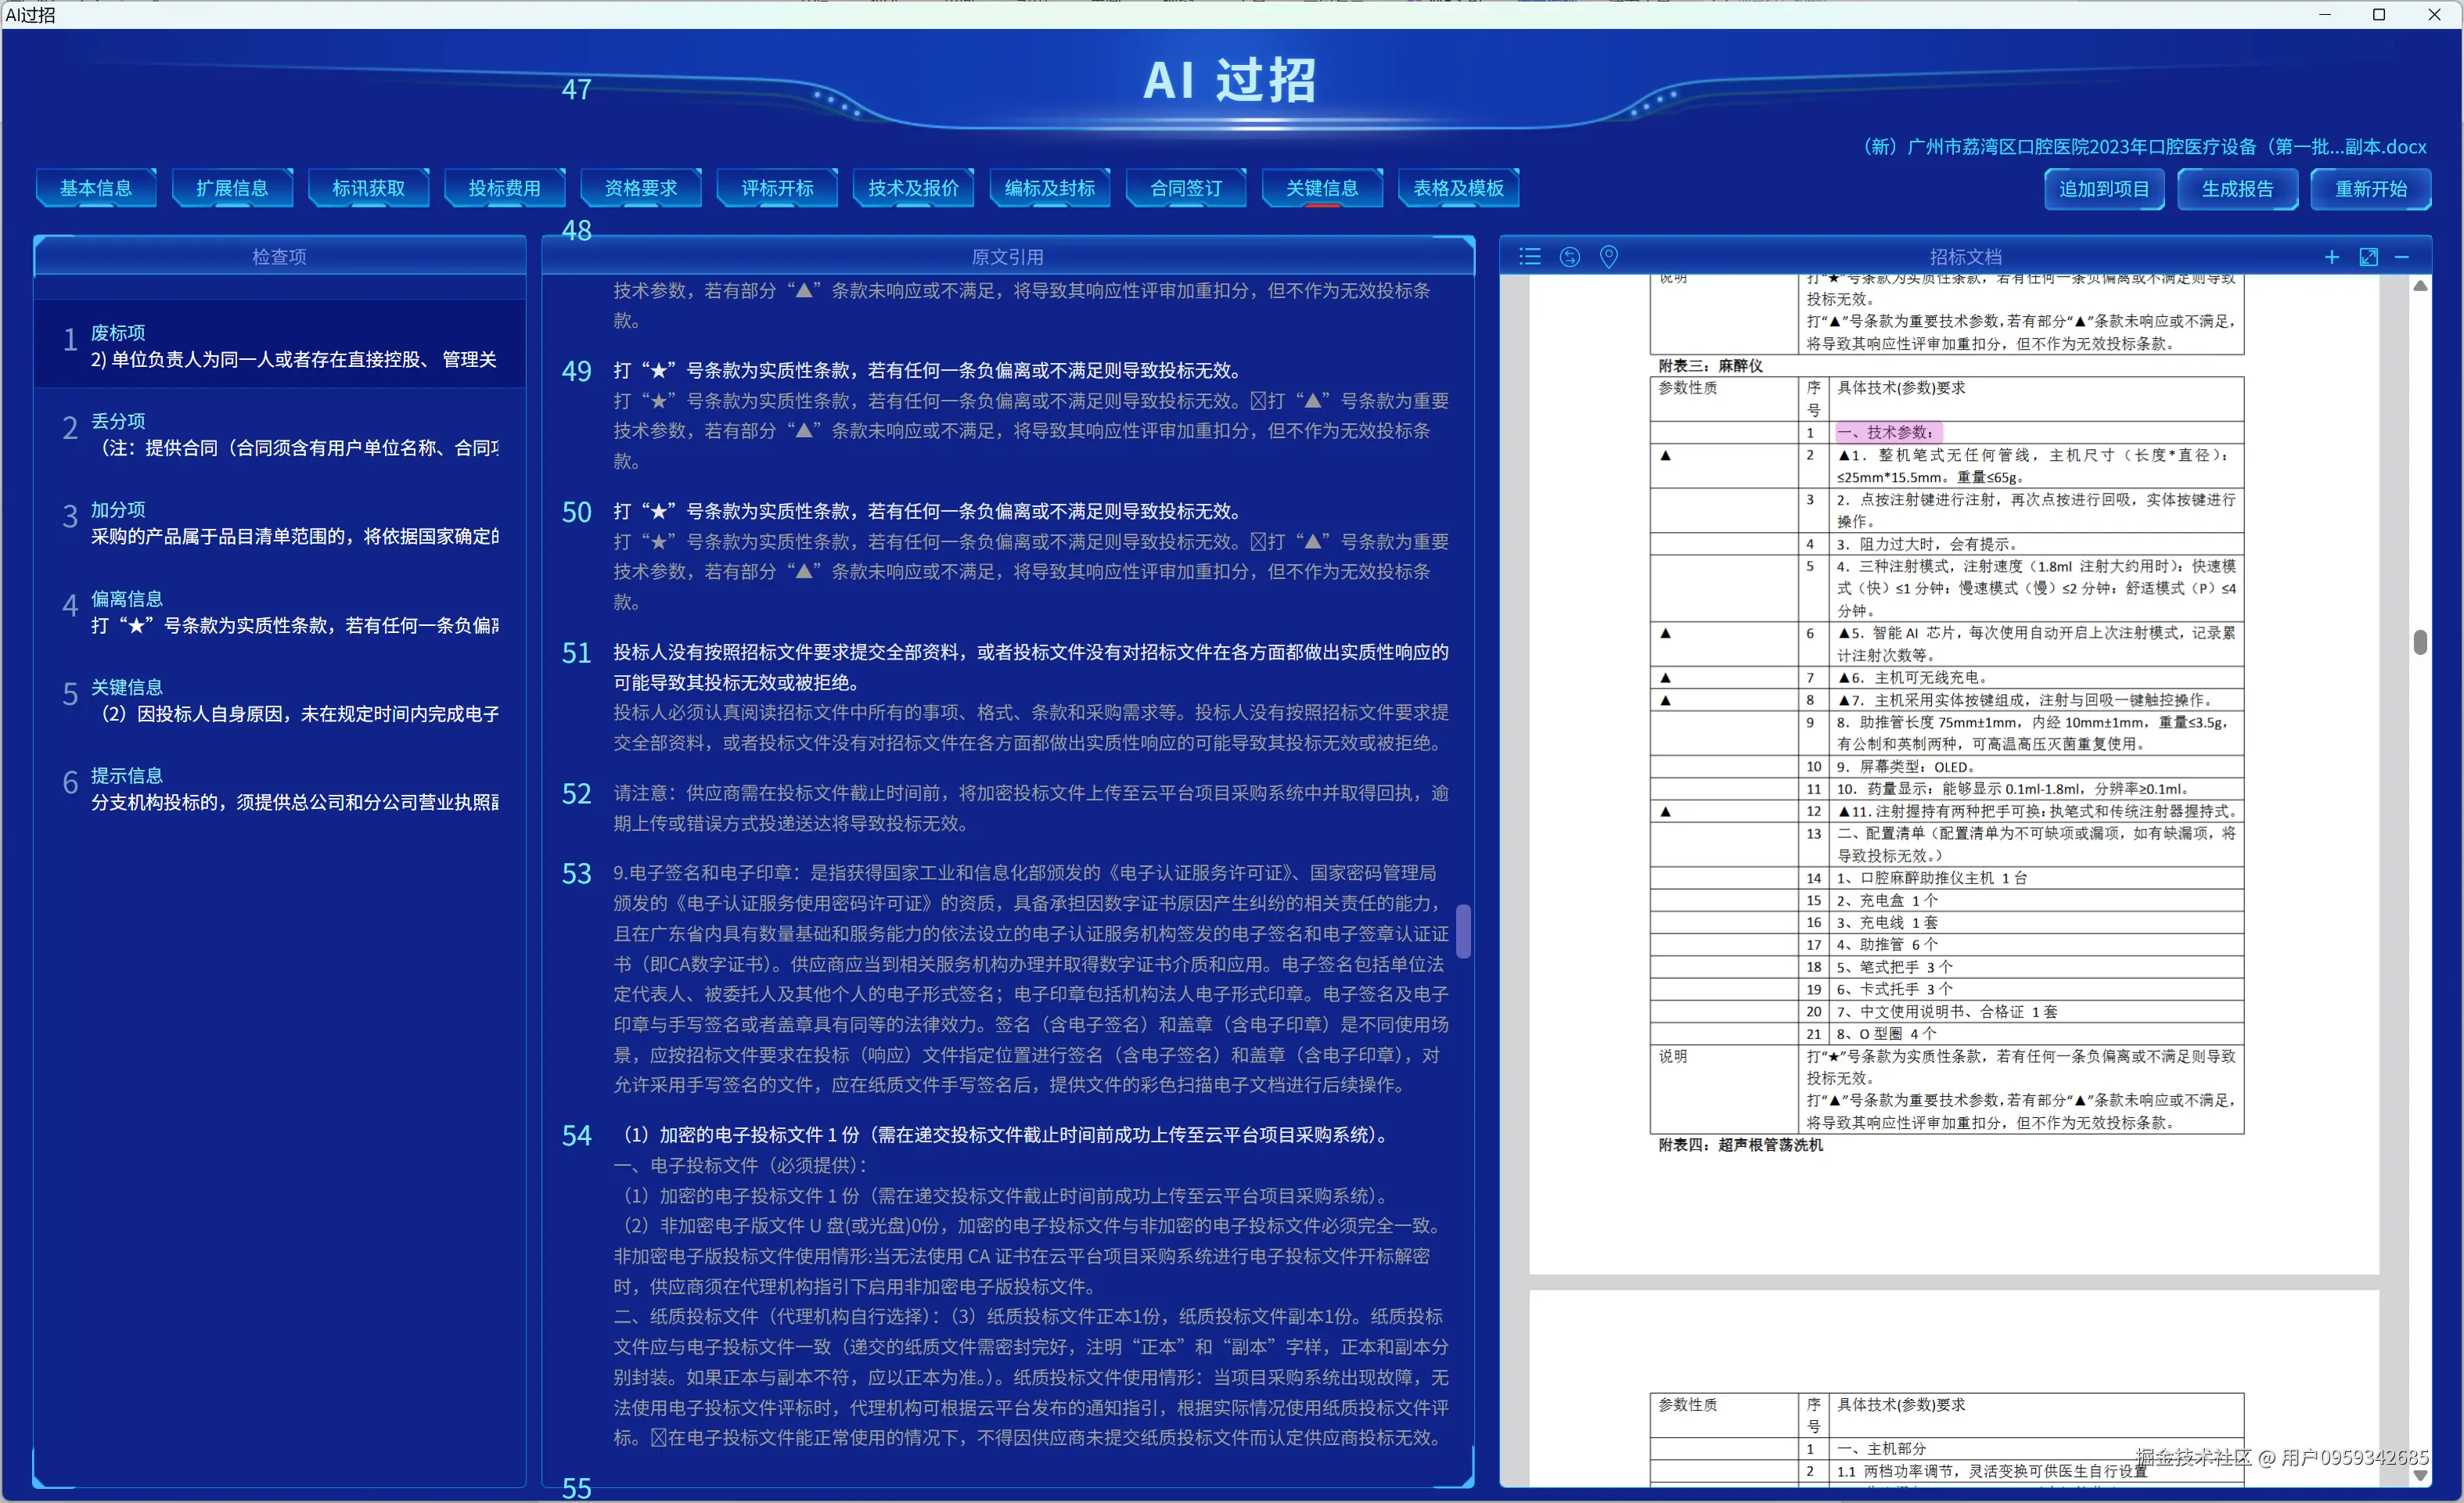
Task: Click the 追加到项目 button
Action: click(x=2103, y=189)
